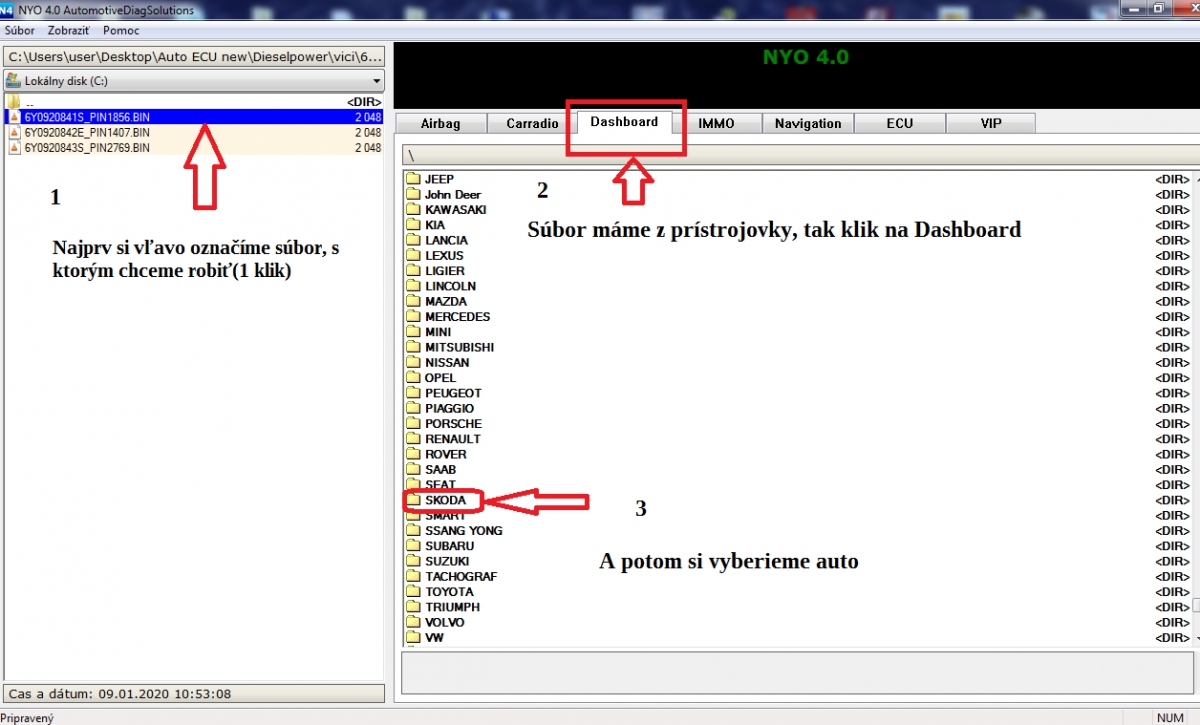Screen dimensions: 1200x725
Task: Click the ROVER folder icon
Action: tap(413, 454)
